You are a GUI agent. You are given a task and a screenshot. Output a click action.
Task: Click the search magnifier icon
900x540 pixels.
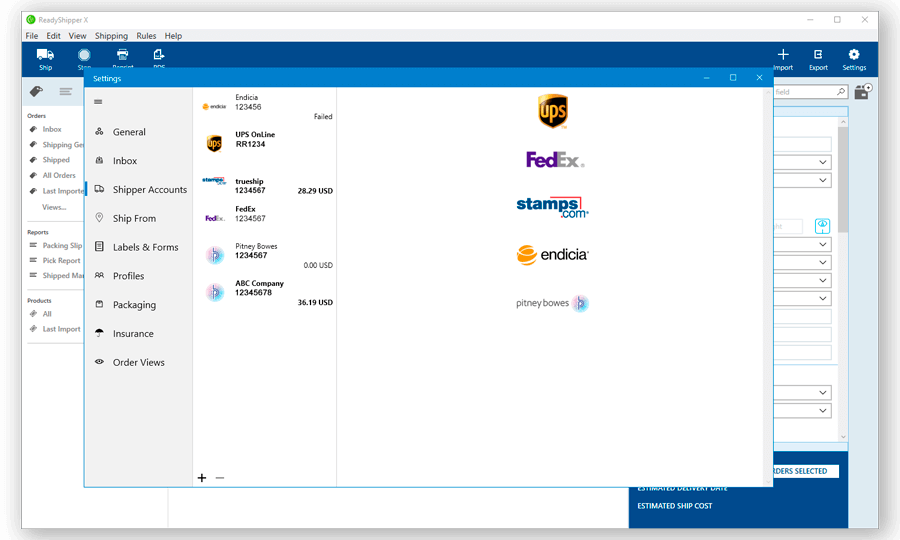841,92
